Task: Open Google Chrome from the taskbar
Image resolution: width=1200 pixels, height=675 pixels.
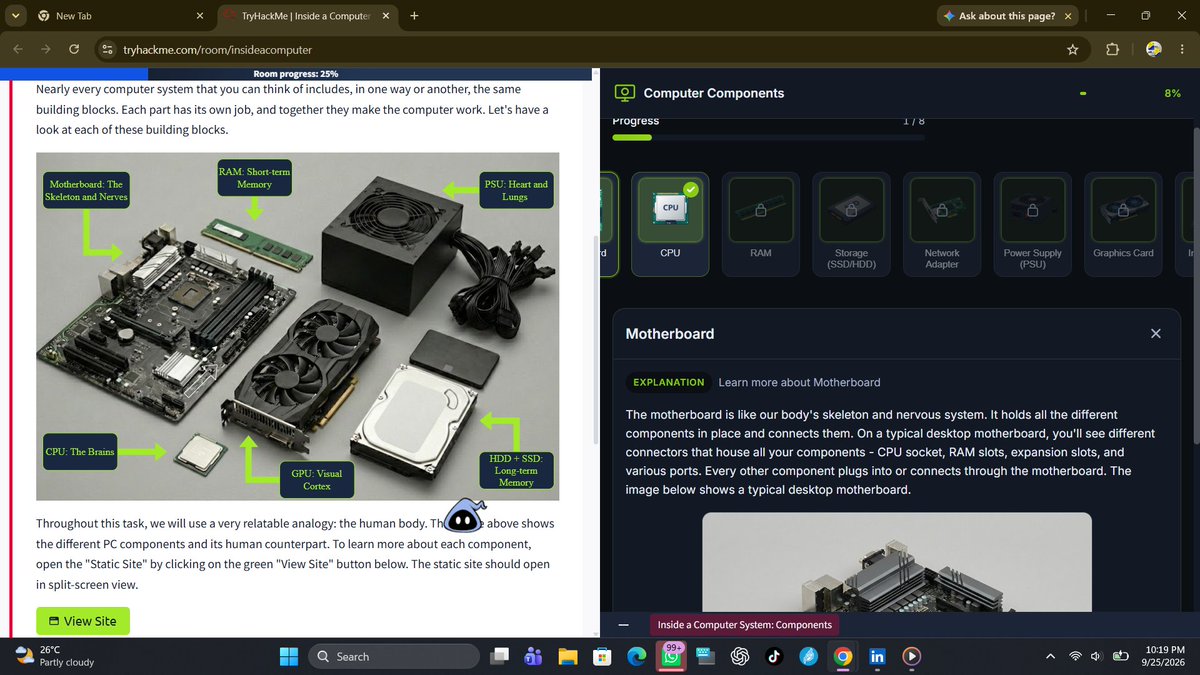Action: click(x=843, y=656)
